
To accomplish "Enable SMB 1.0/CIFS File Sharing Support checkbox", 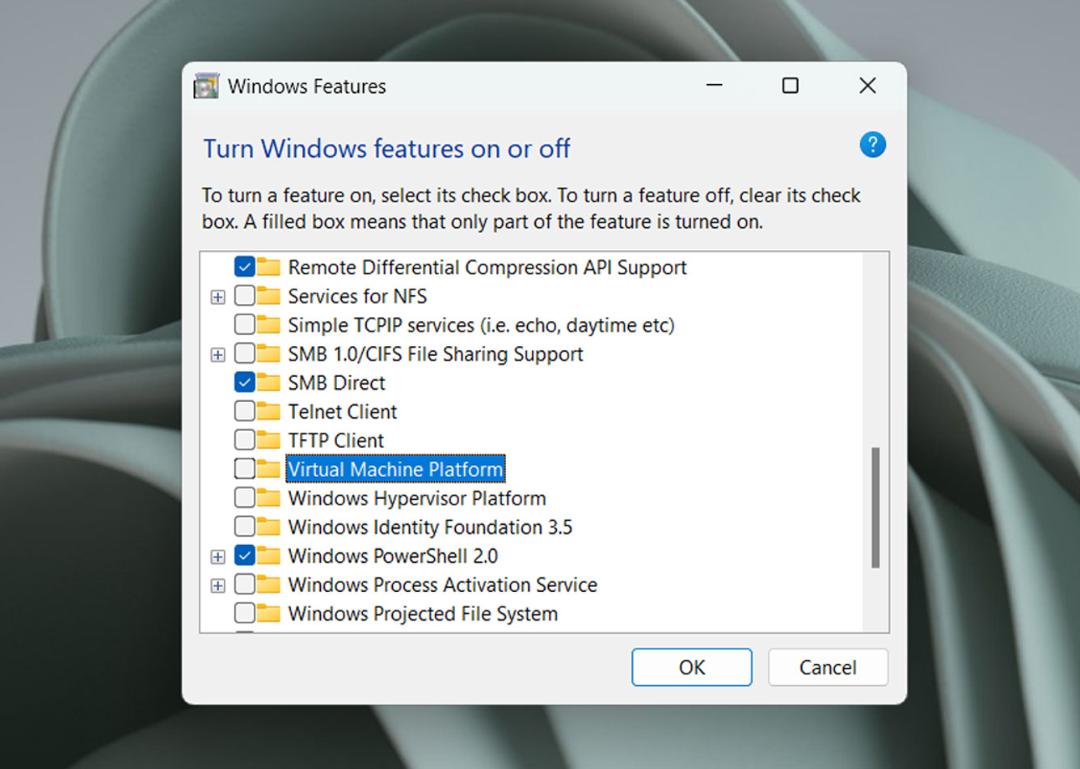I will (x=245, y=353).
